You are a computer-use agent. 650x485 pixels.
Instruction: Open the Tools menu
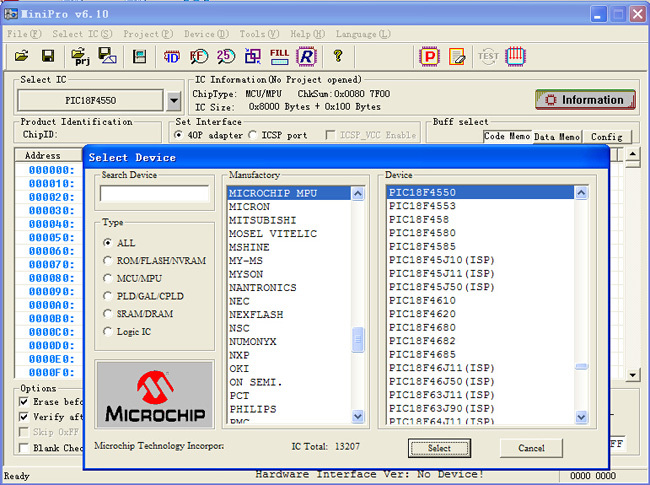pos(259,34)
